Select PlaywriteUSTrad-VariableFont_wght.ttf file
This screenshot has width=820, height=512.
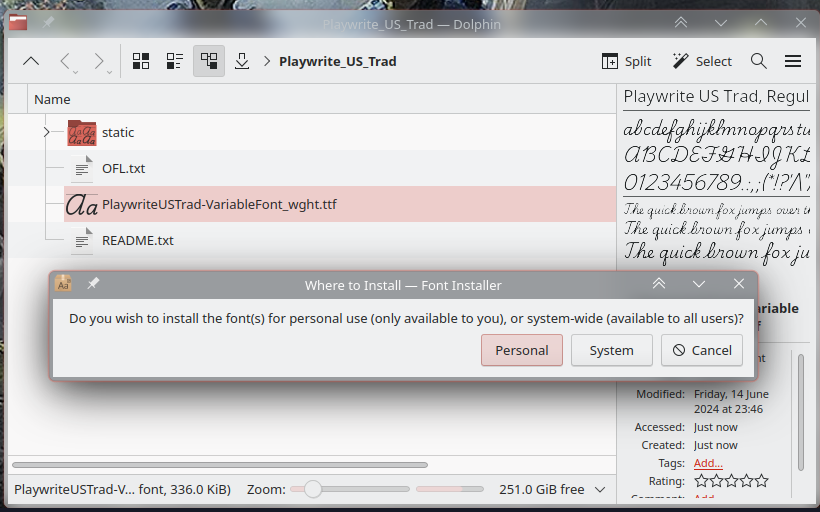[x=219, y=204]
